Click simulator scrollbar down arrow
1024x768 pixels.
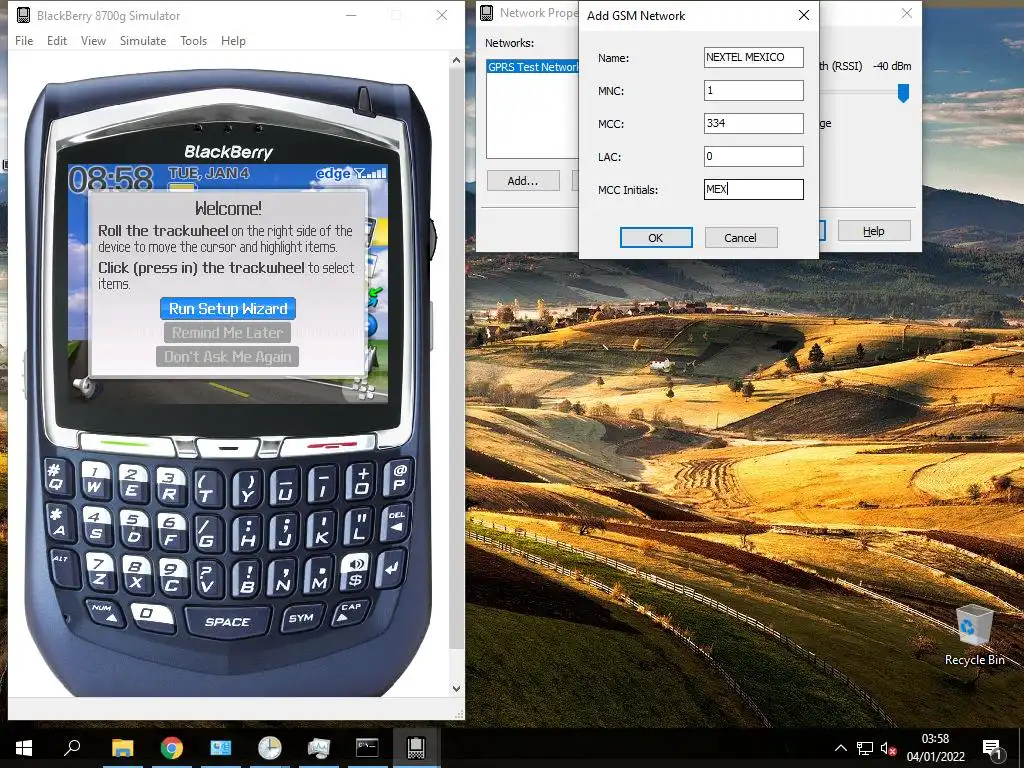pos(456,688)
